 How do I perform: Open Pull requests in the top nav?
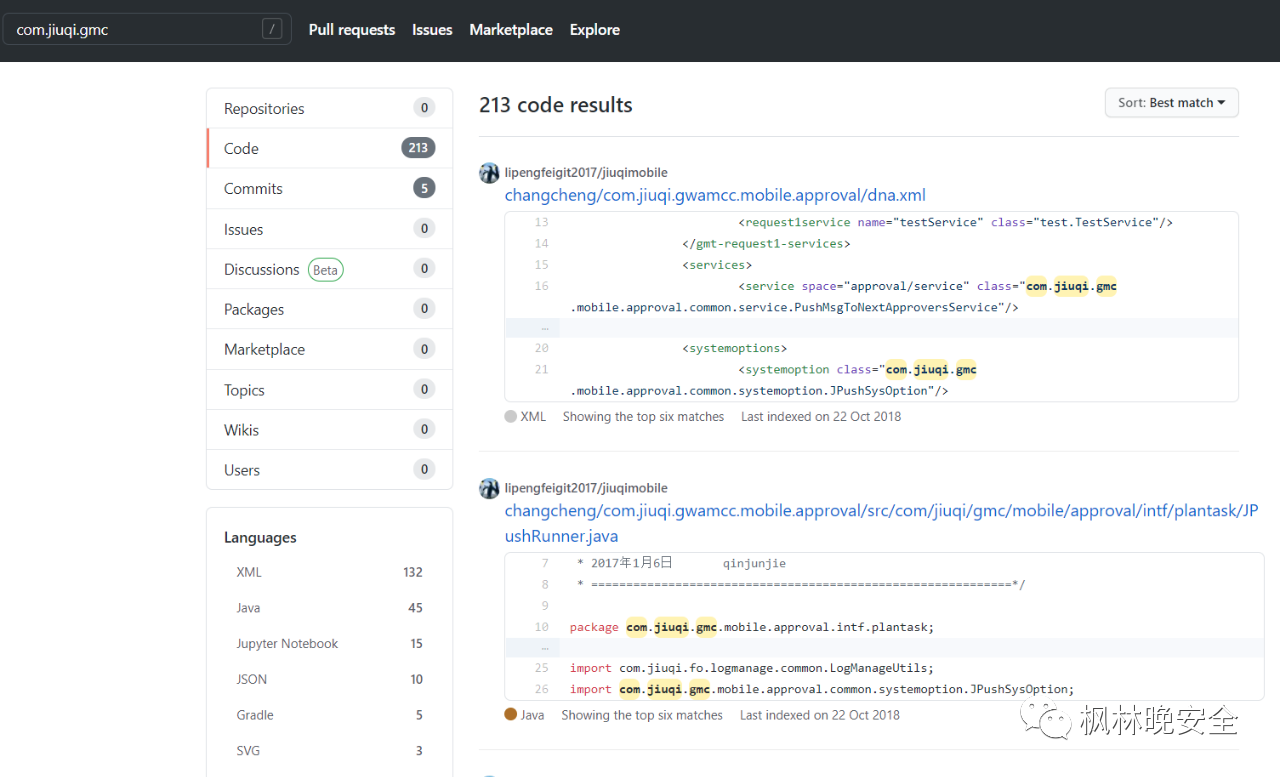352,30
